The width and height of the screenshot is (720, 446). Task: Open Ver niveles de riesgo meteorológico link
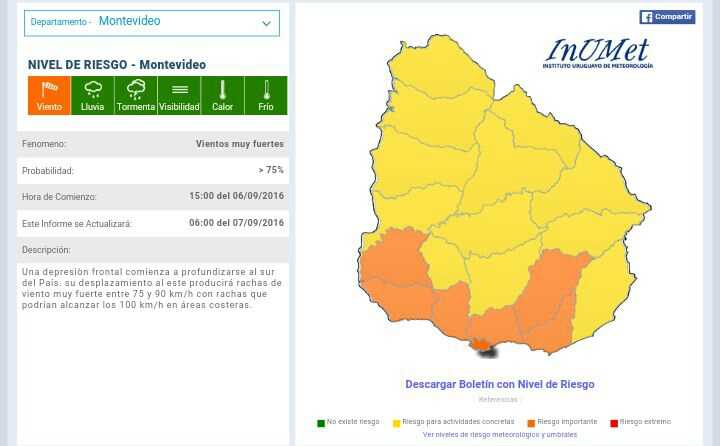pyautogui.click(x=499, y=435)
